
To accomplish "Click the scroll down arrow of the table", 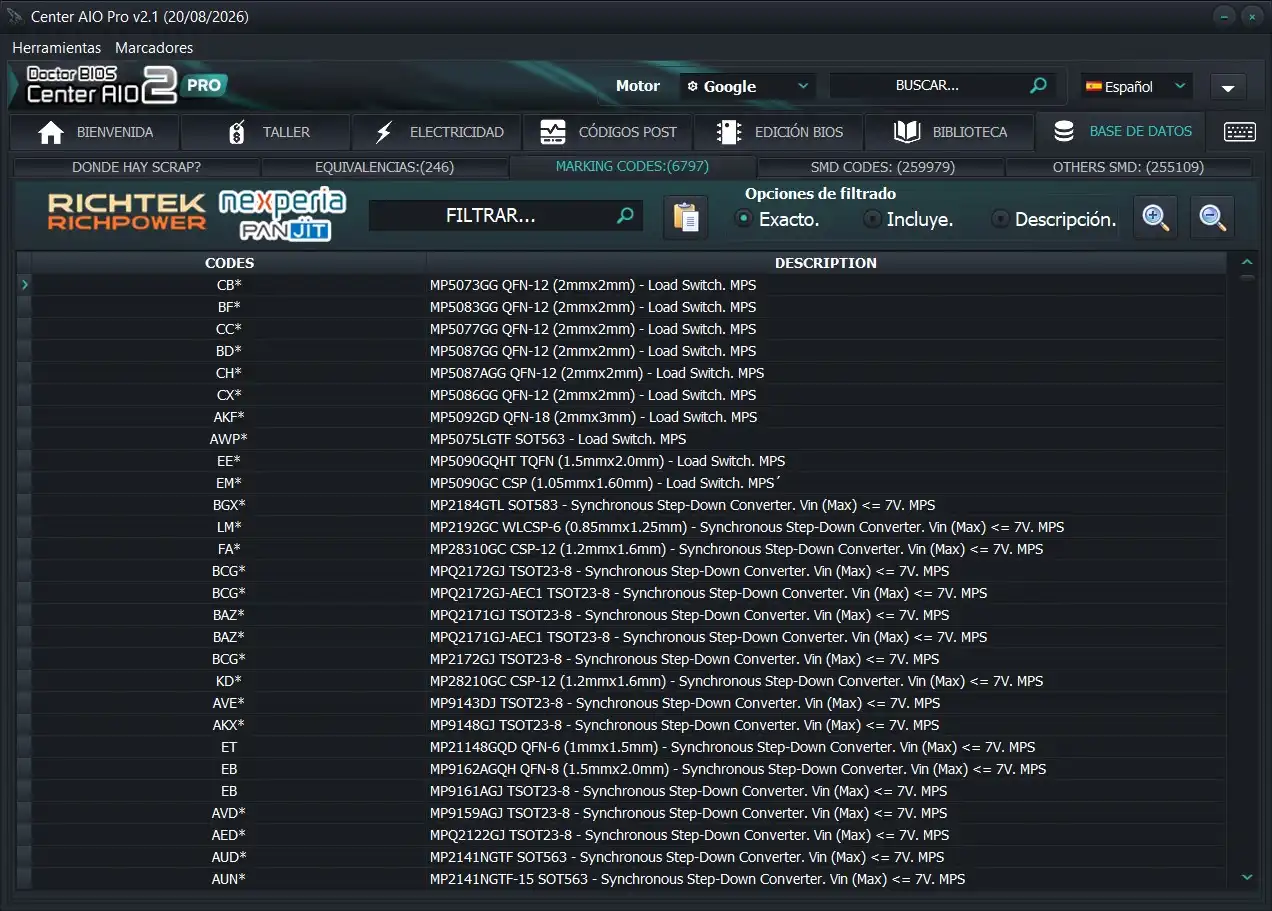I will pos(1247,877).
